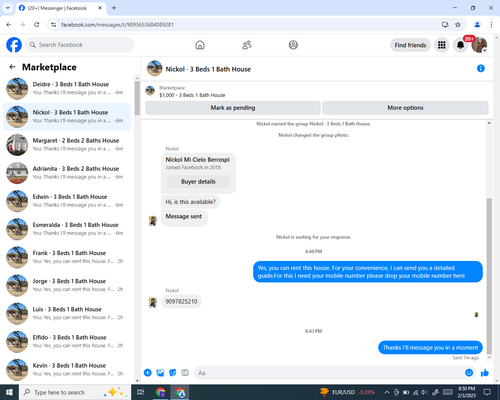Open the Facebook menu grid icon
Screen dimensions: 500x400
coord(442,45)
